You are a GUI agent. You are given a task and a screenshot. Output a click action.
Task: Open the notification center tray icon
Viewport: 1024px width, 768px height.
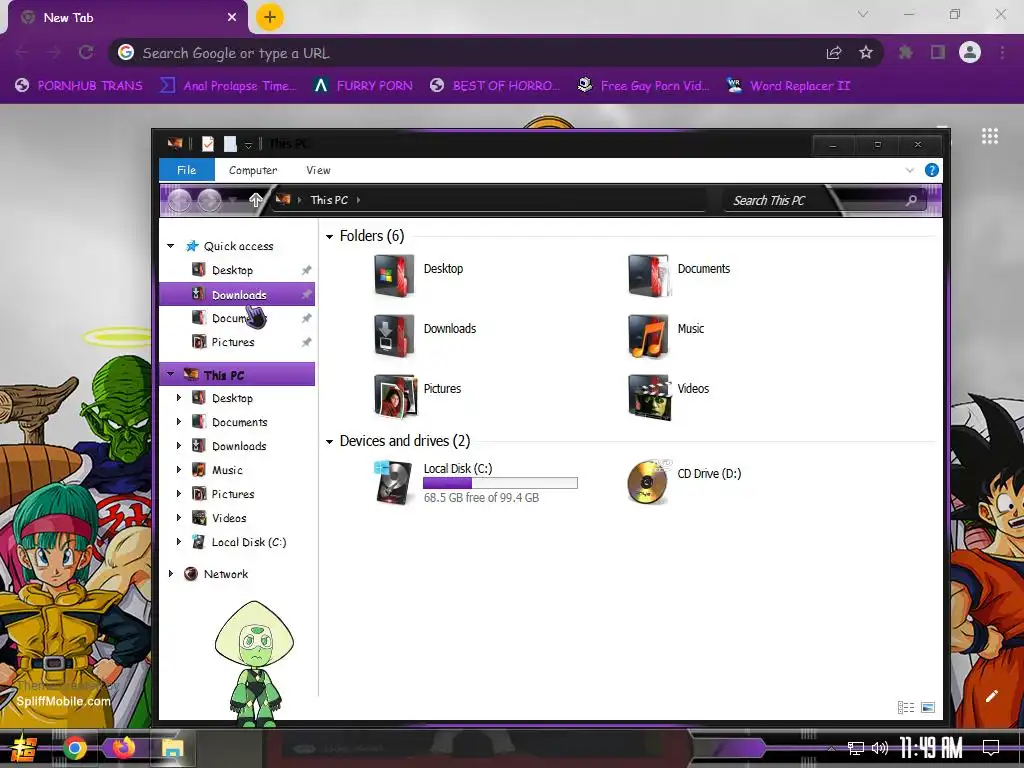pyautogui.click(x=991, y=748)
